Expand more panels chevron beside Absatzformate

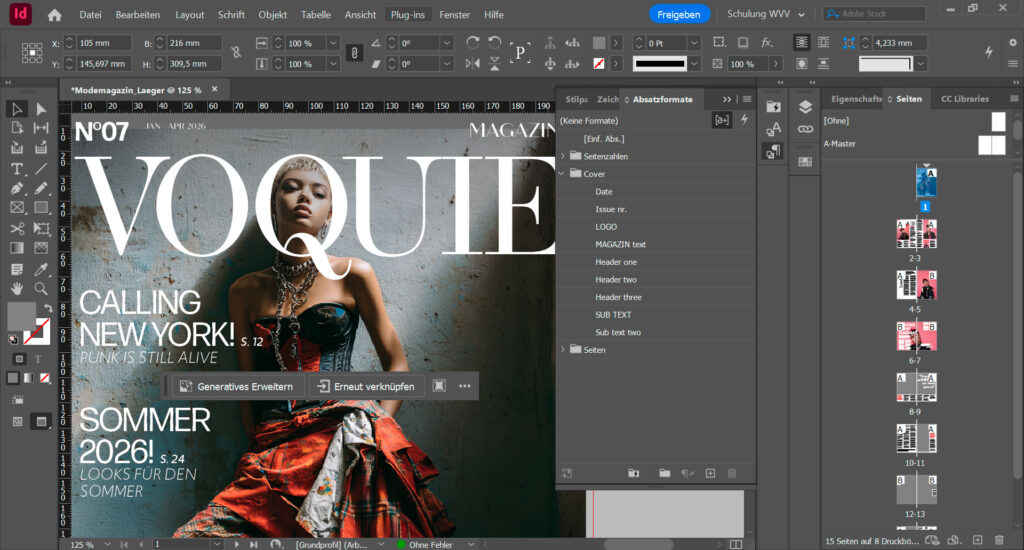click(x=727, y=99)
